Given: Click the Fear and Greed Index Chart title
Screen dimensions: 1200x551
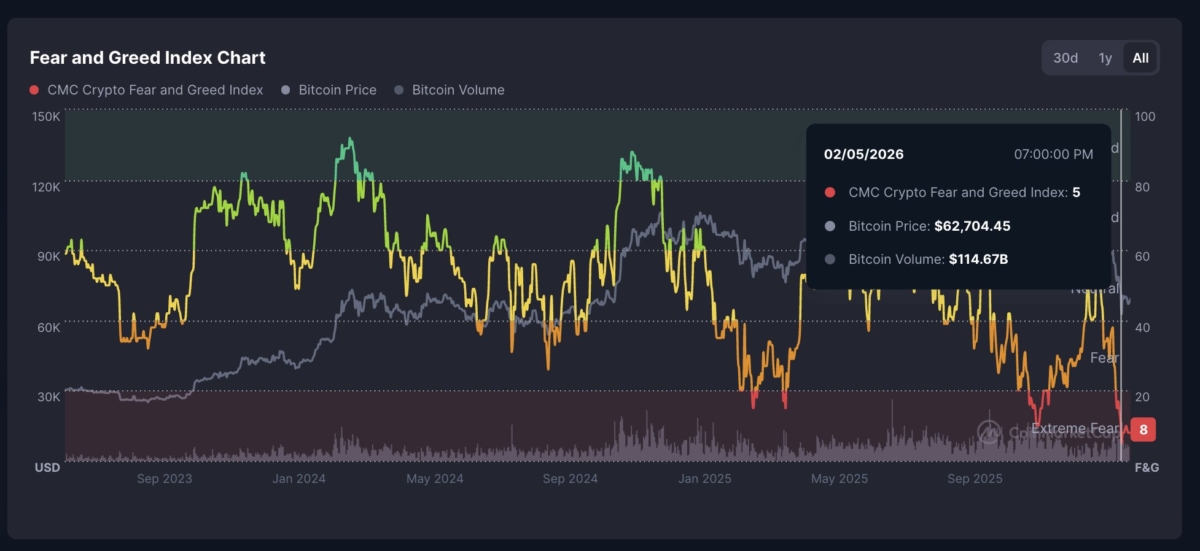Looking at the screenshot, I should (148, 58).
